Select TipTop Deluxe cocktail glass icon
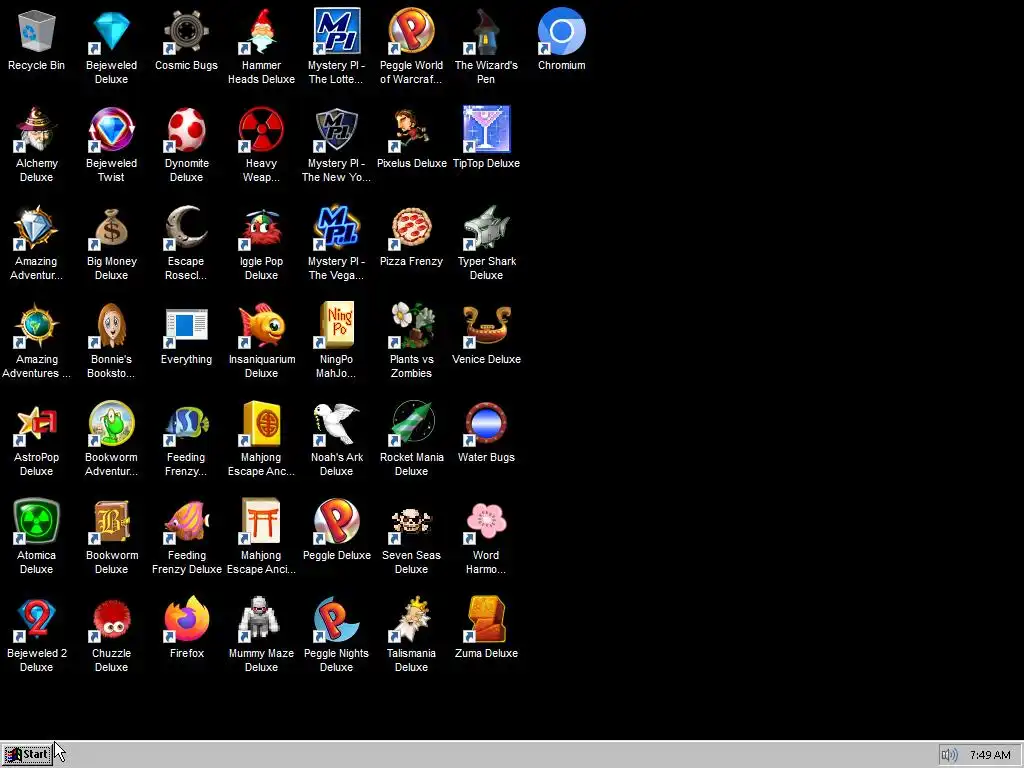The image size is (1024, 768). coord(487,129)
